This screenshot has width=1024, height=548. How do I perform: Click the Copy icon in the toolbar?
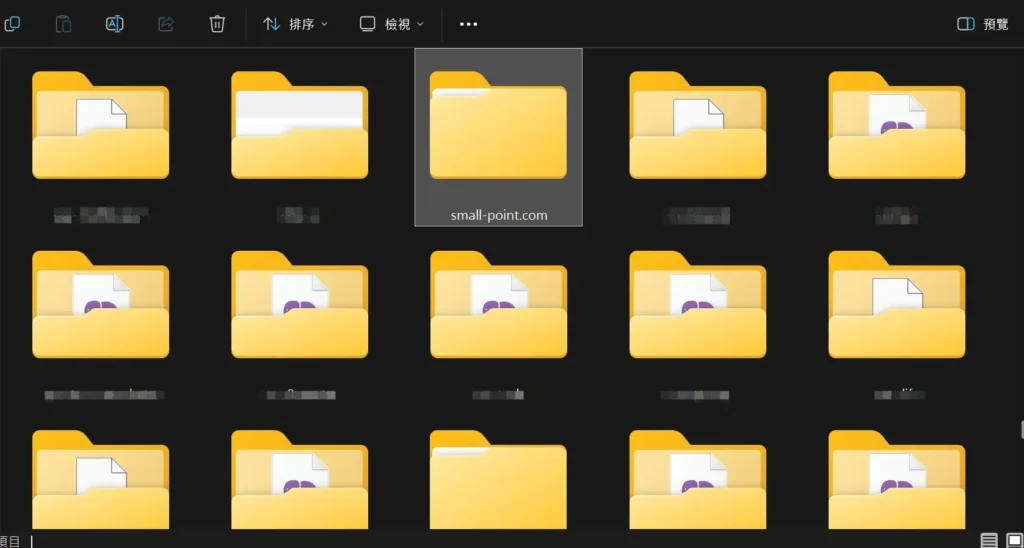pyautogui.click(x=12, y=24)
